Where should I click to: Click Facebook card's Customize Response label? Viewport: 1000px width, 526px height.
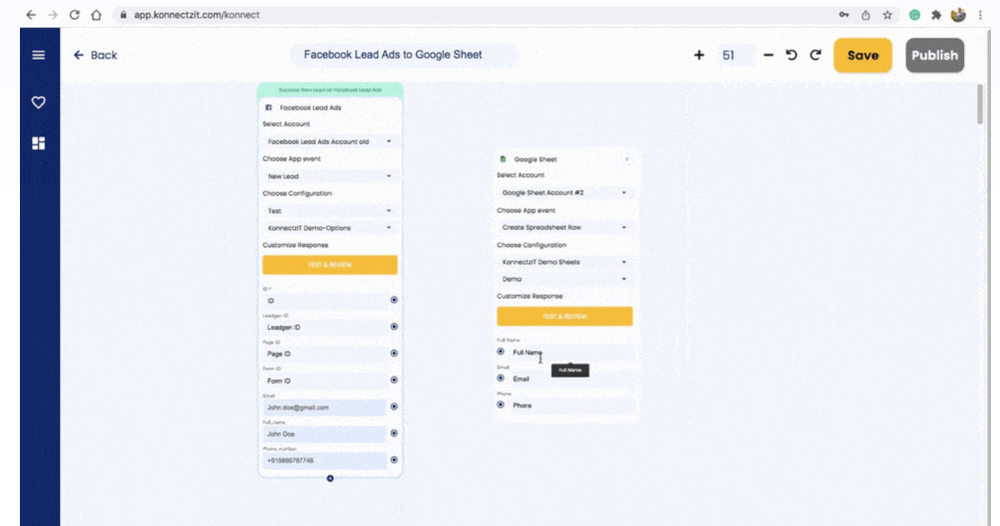295,245
